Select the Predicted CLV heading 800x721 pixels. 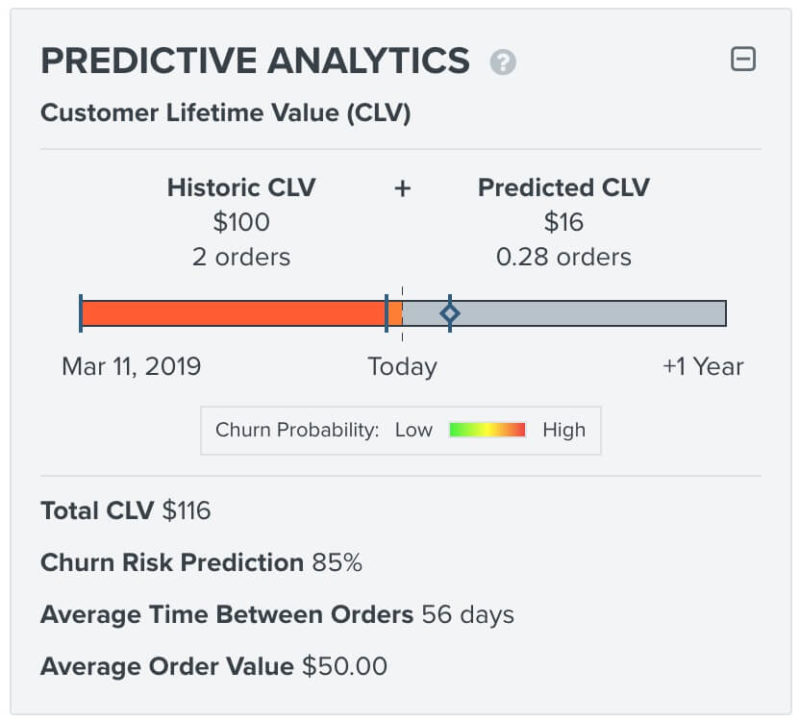[563, 187]
